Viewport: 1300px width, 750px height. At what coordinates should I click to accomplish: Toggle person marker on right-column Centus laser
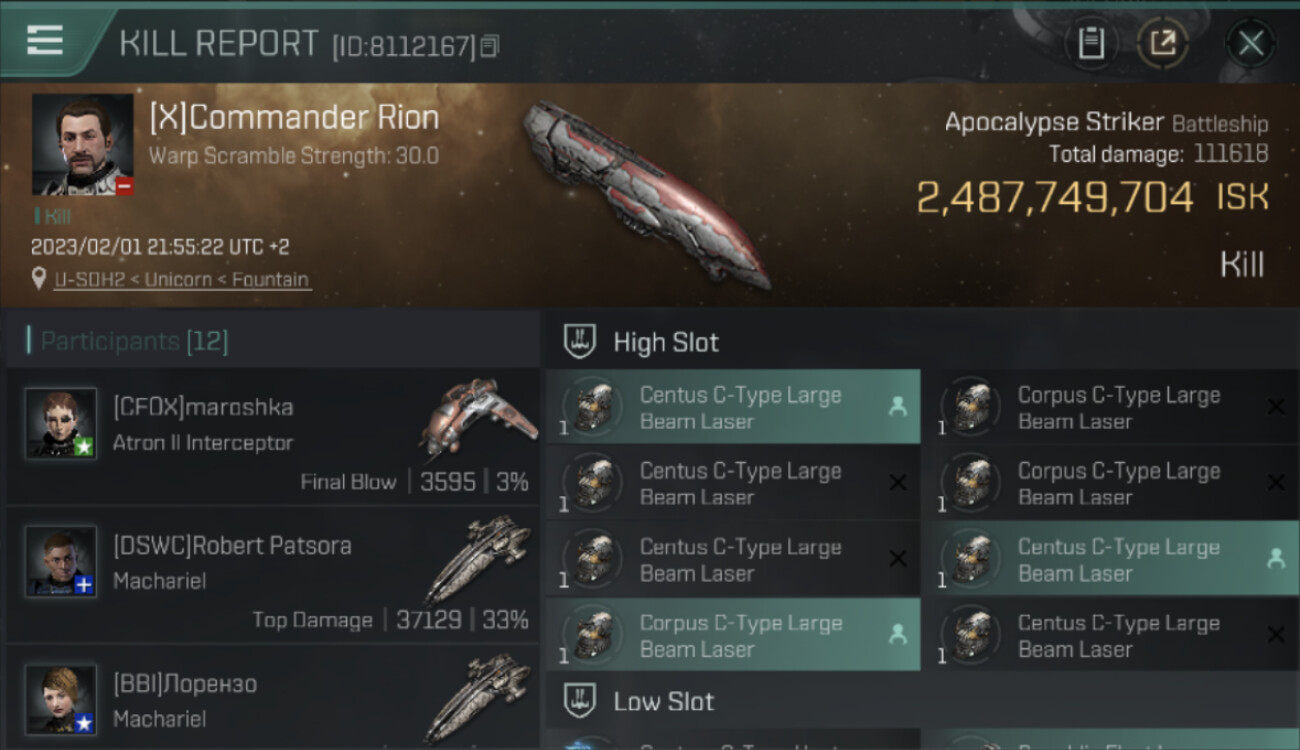click(1276, 559)
